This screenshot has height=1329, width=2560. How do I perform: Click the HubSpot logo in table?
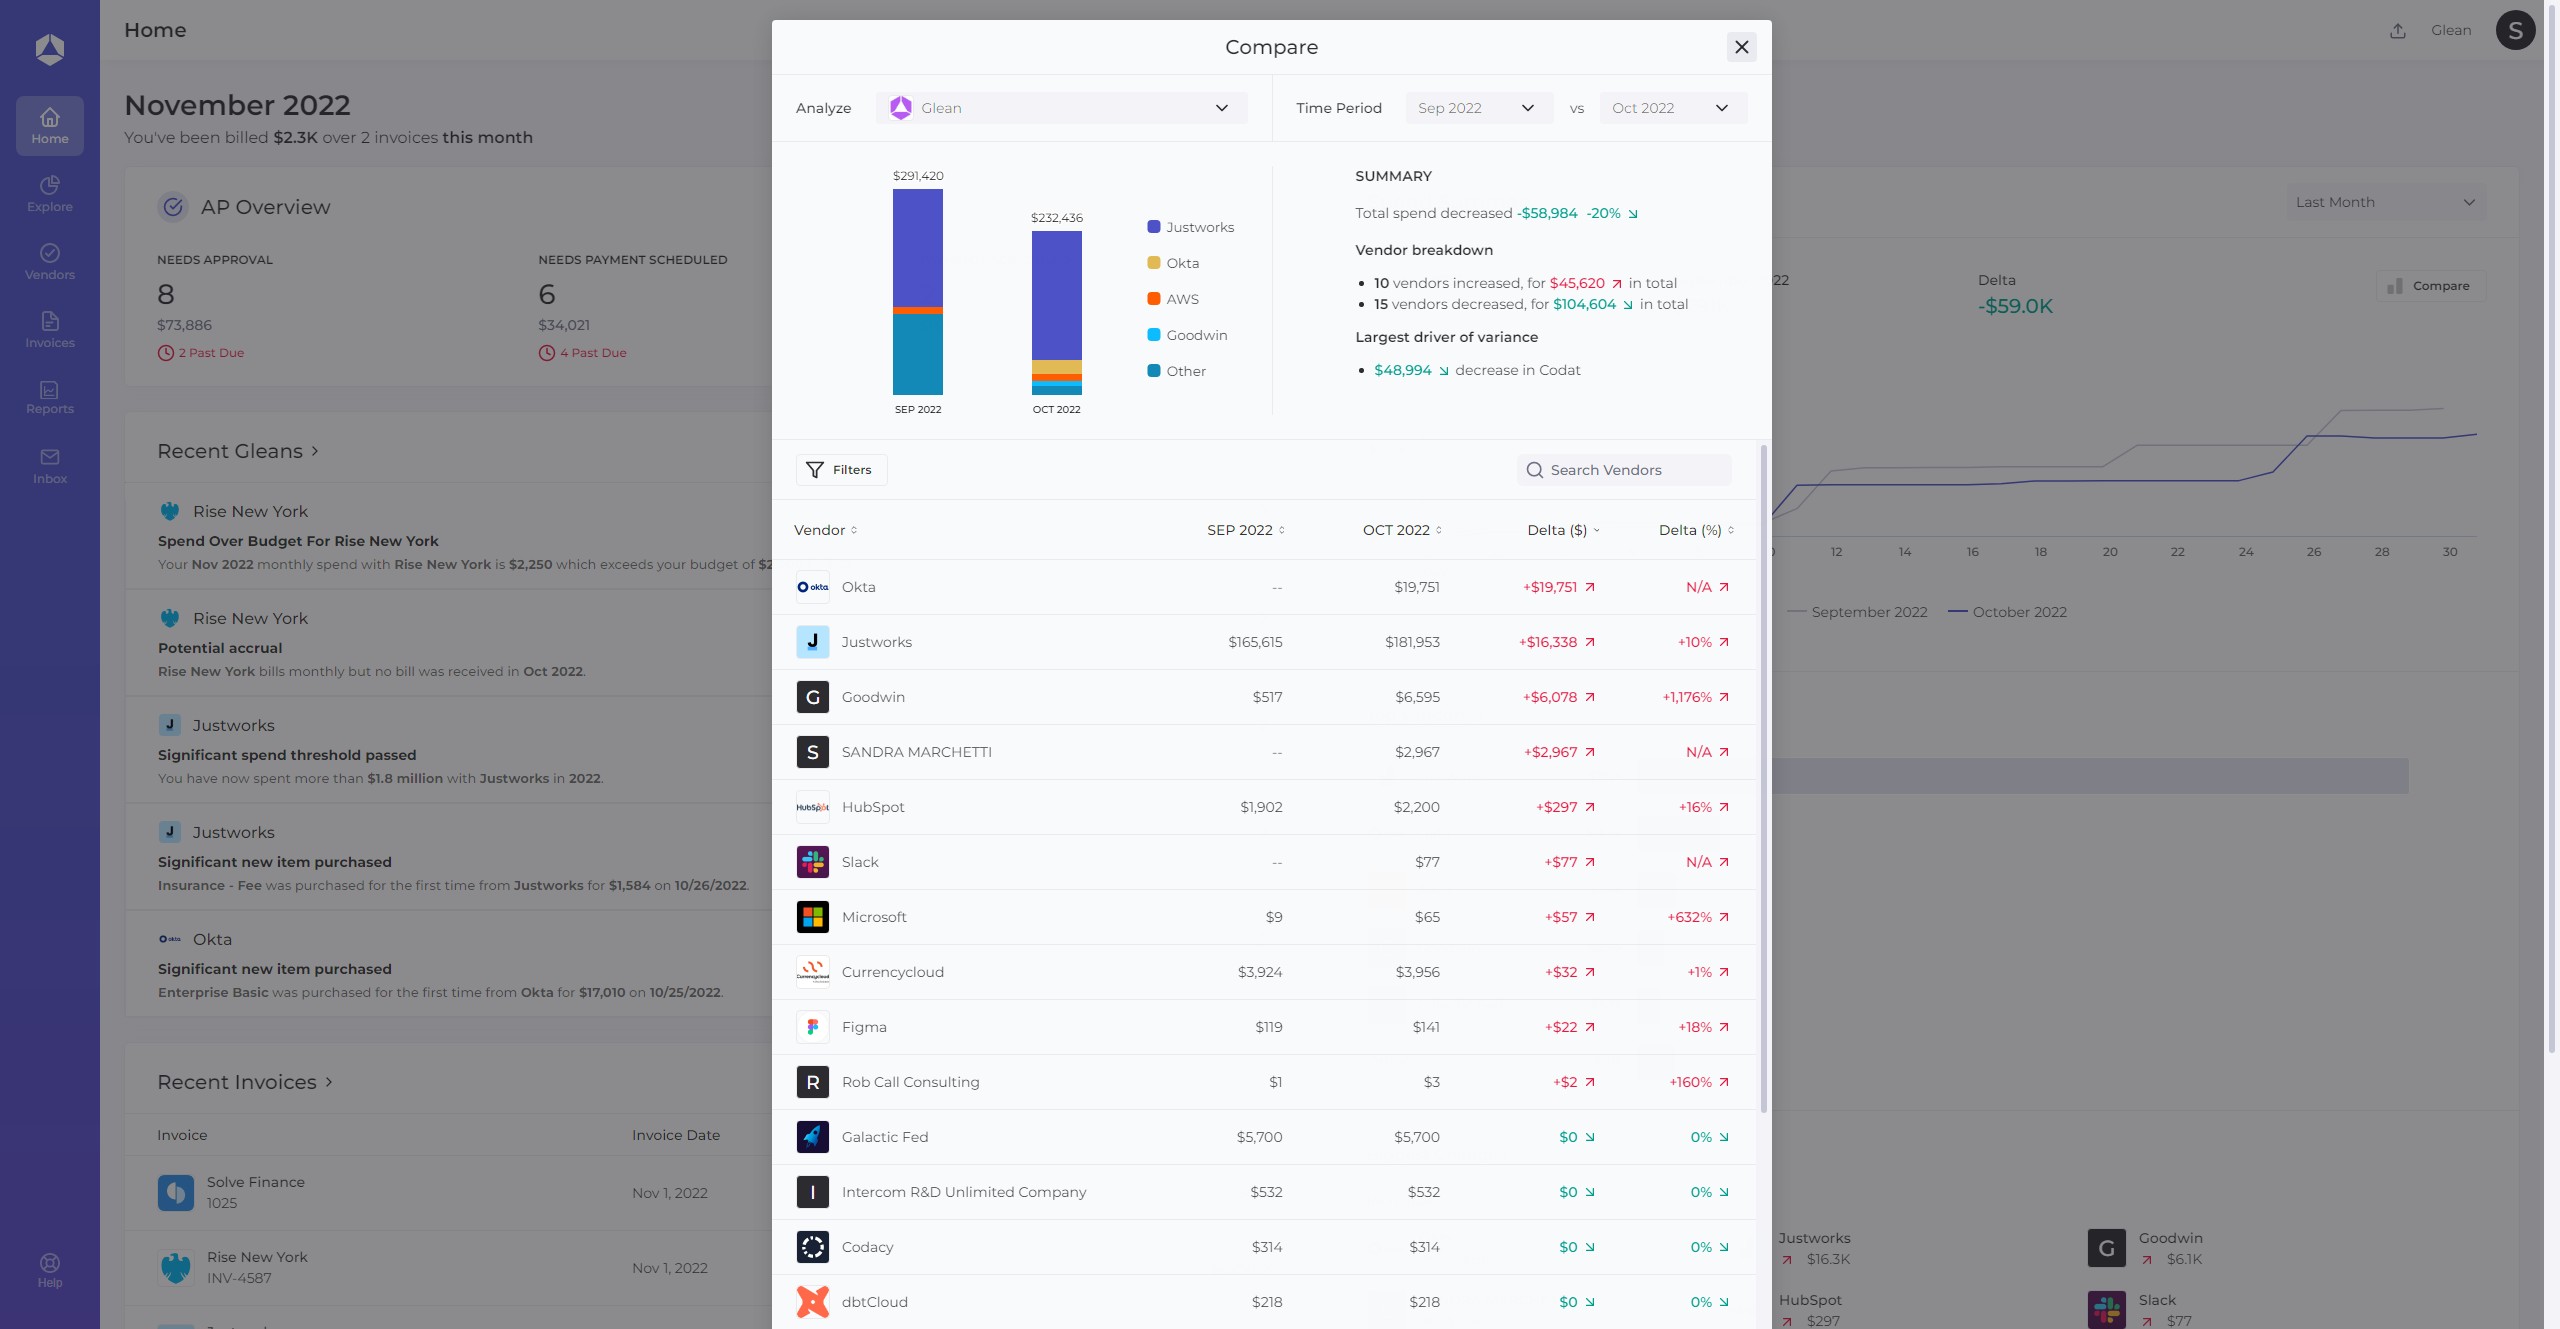pos(812,807)
